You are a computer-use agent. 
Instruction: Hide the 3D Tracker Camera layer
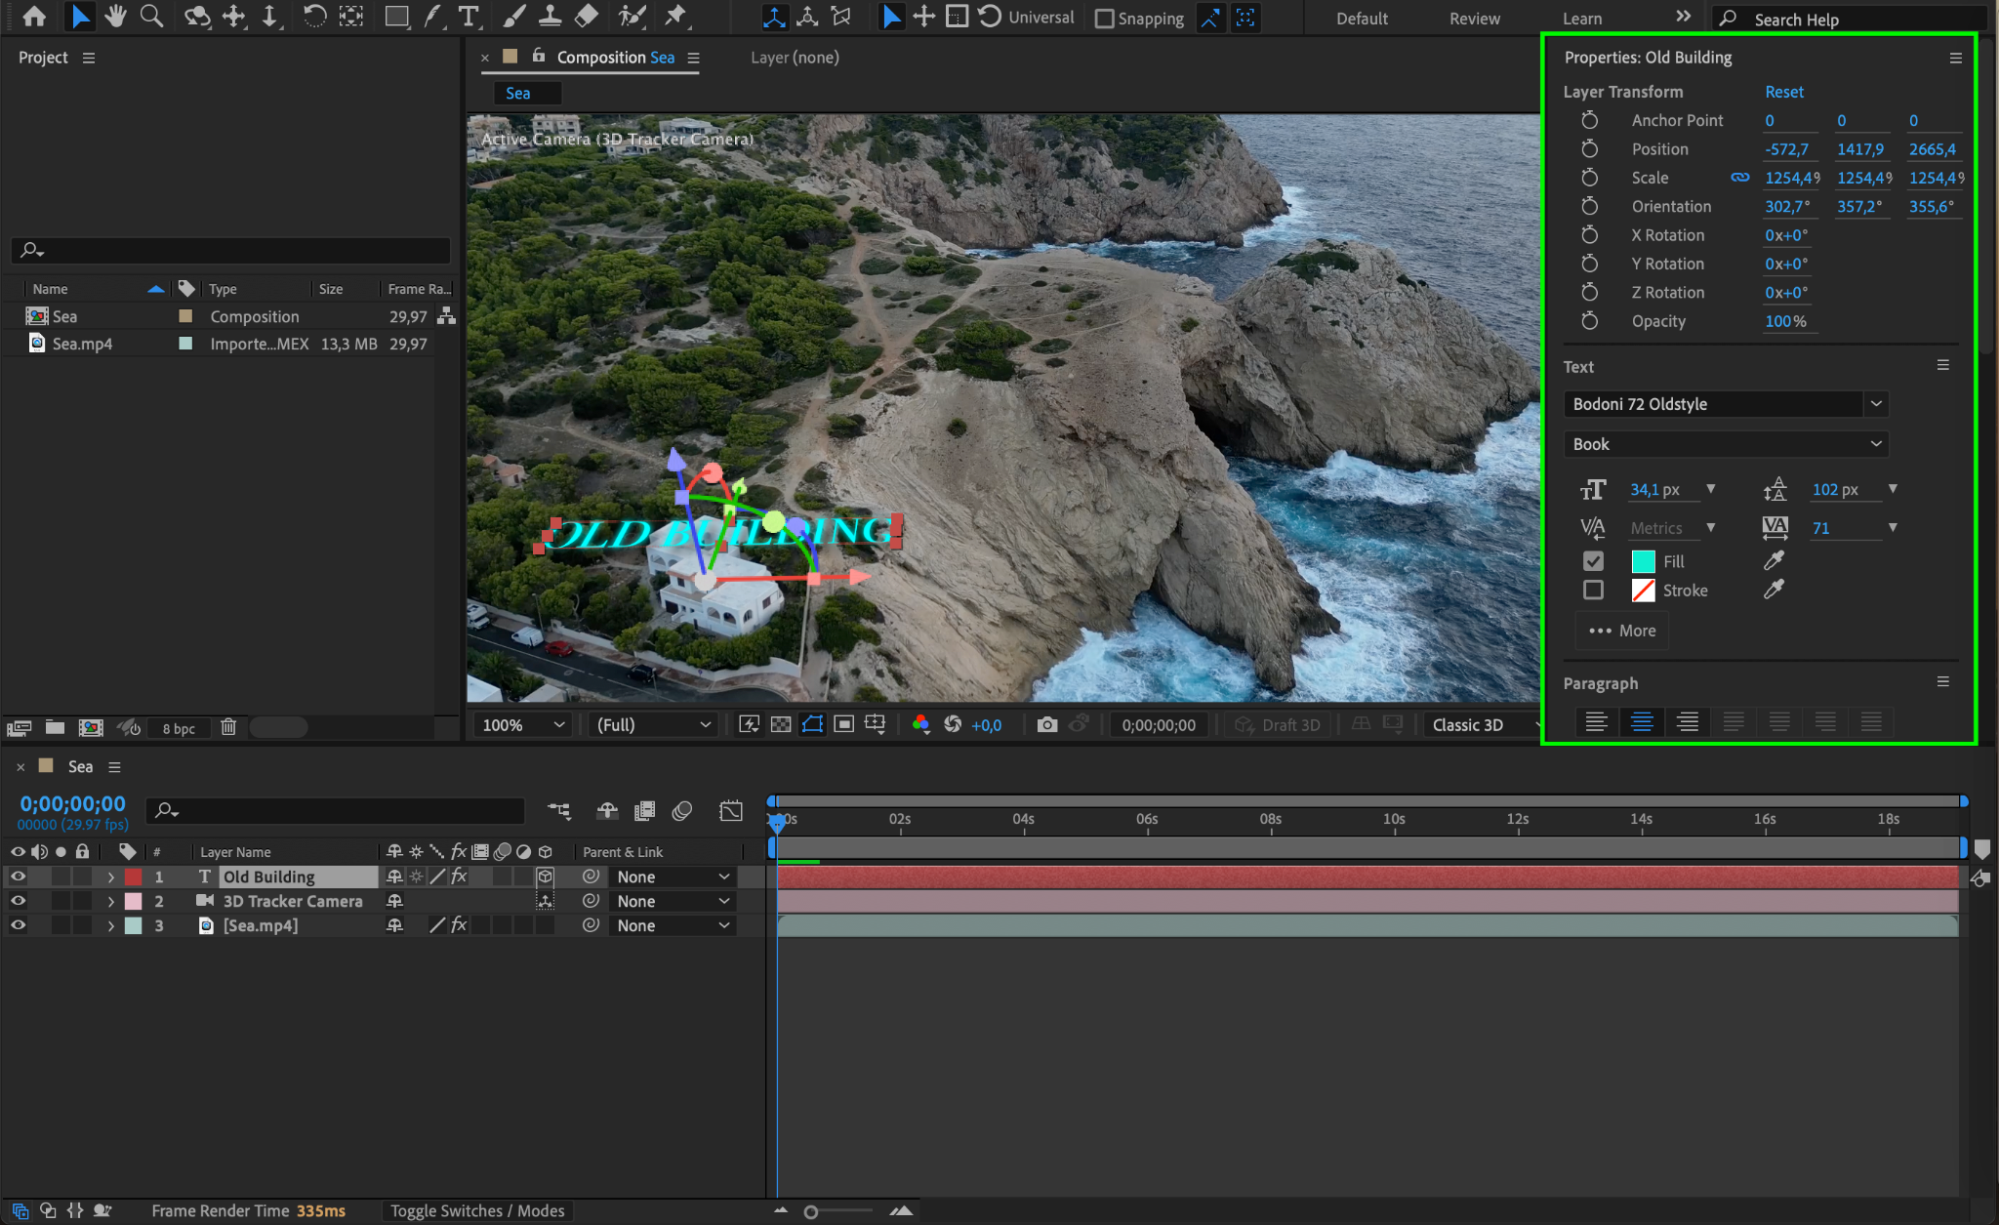[x=18, y=901]
